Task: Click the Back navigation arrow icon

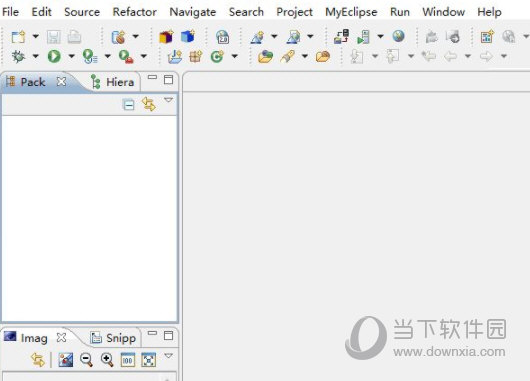Action: [x=450, y=56]
